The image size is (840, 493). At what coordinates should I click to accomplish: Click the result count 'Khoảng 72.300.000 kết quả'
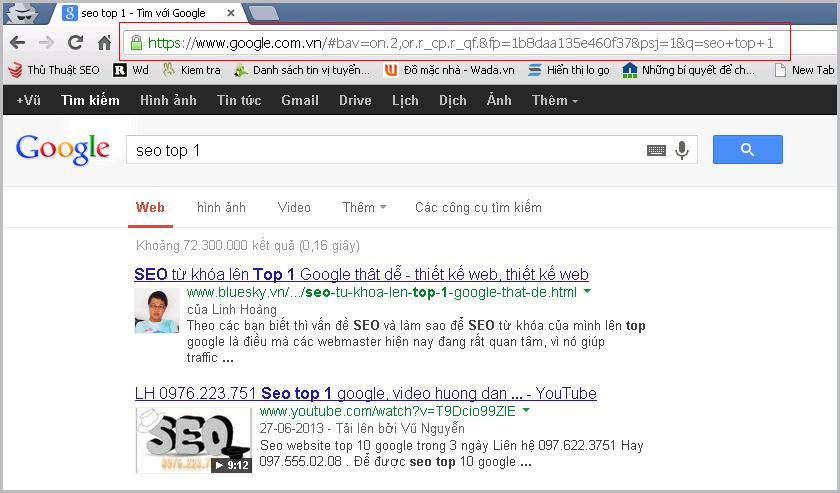click(x=248, y=245)
